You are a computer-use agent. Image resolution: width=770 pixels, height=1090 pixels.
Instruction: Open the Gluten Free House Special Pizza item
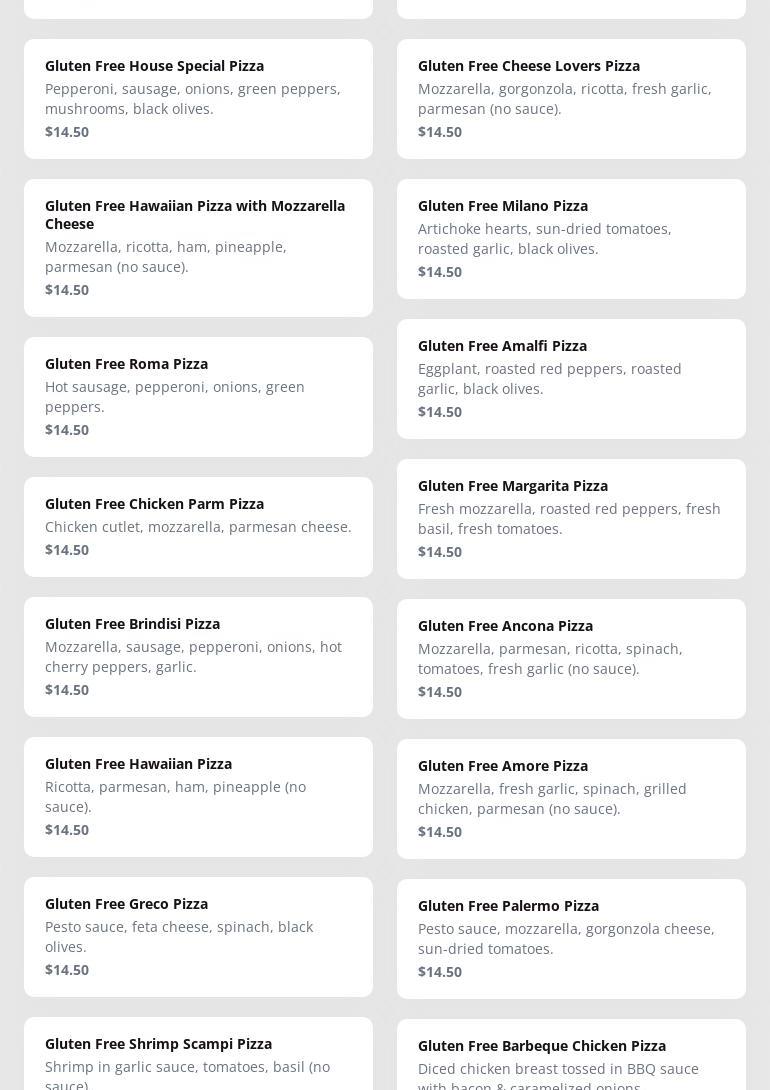(x=198, y=98)
